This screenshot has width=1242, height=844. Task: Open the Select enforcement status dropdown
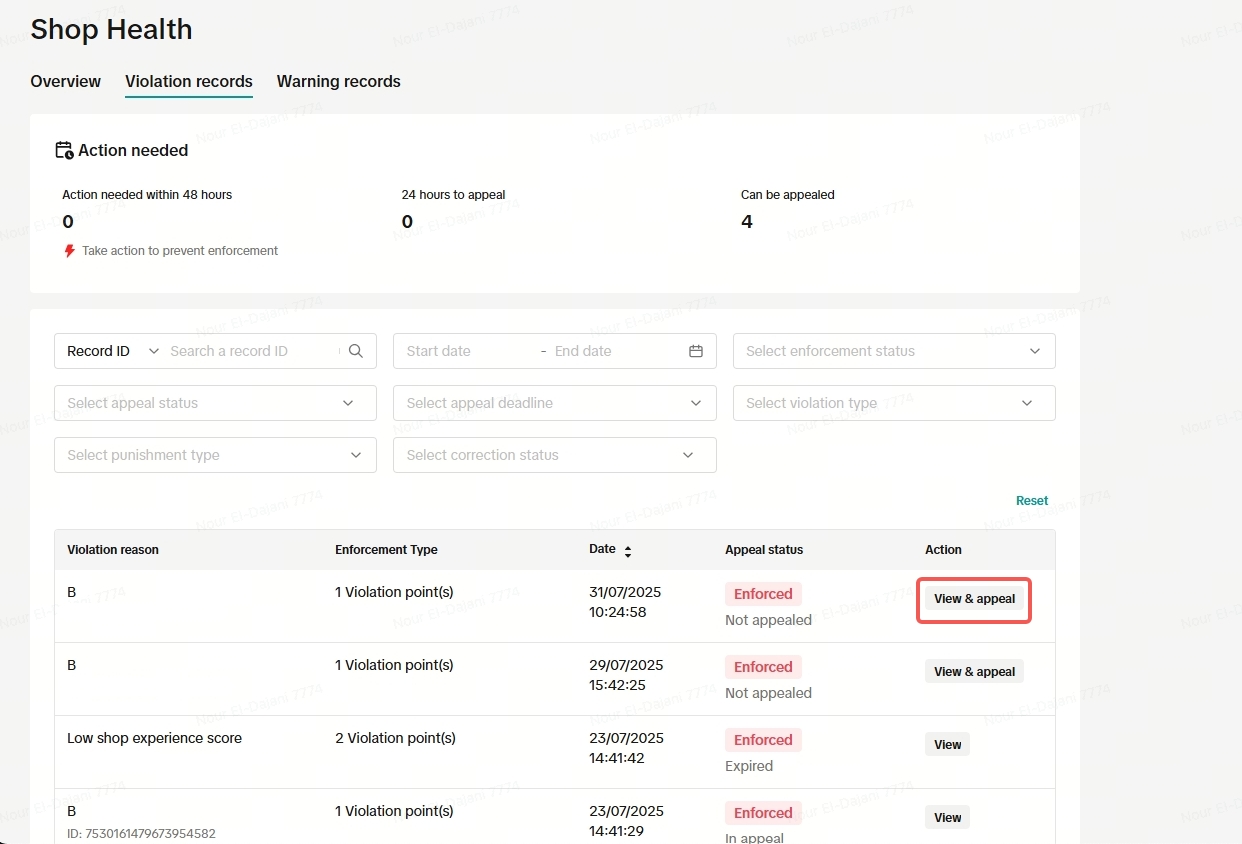pyautogui.click(x=894, y=351)
